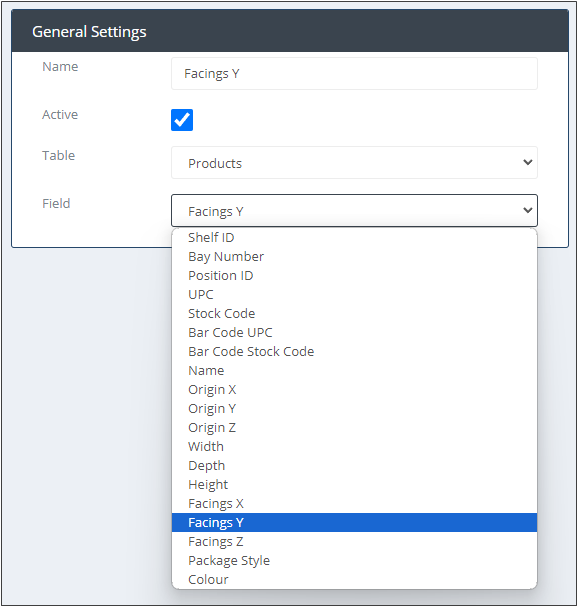This screenshot has width=578, height=607.
Task: Select Origin Z option
Action: point(354,427)
